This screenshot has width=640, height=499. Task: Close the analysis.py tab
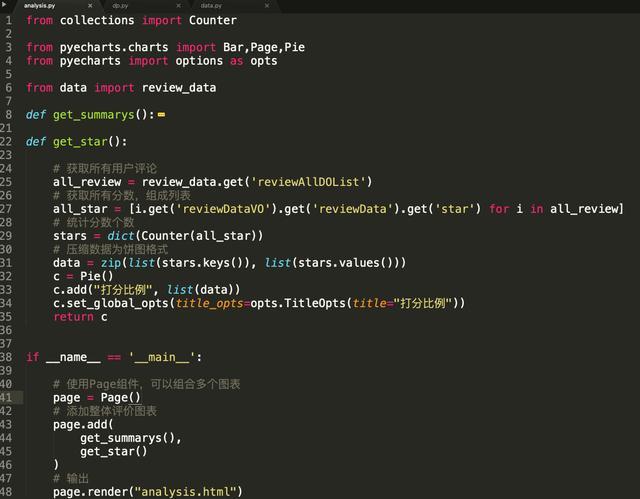pyautogui.click(x=90, y=6)
